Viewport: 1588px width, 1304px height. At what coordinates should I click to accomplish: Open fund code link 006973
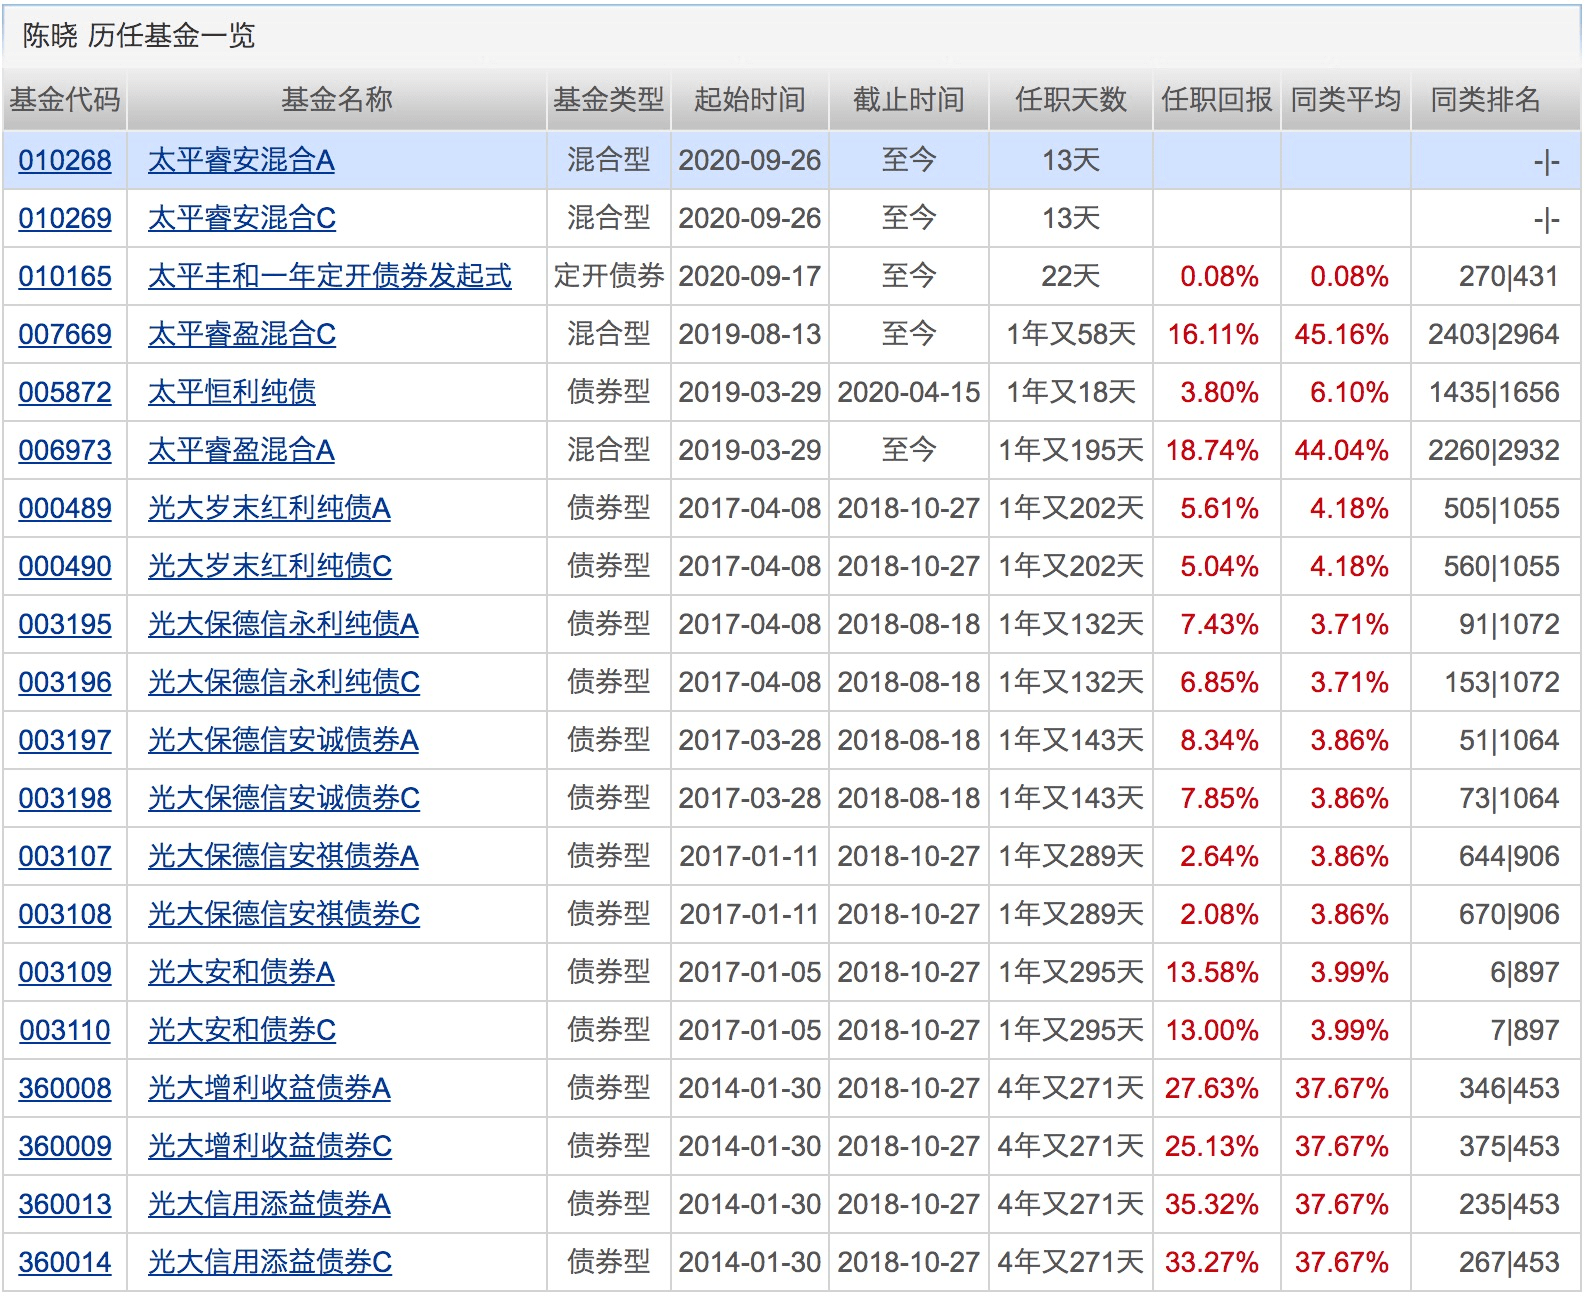pyautogui.click(x=65, y=450)
